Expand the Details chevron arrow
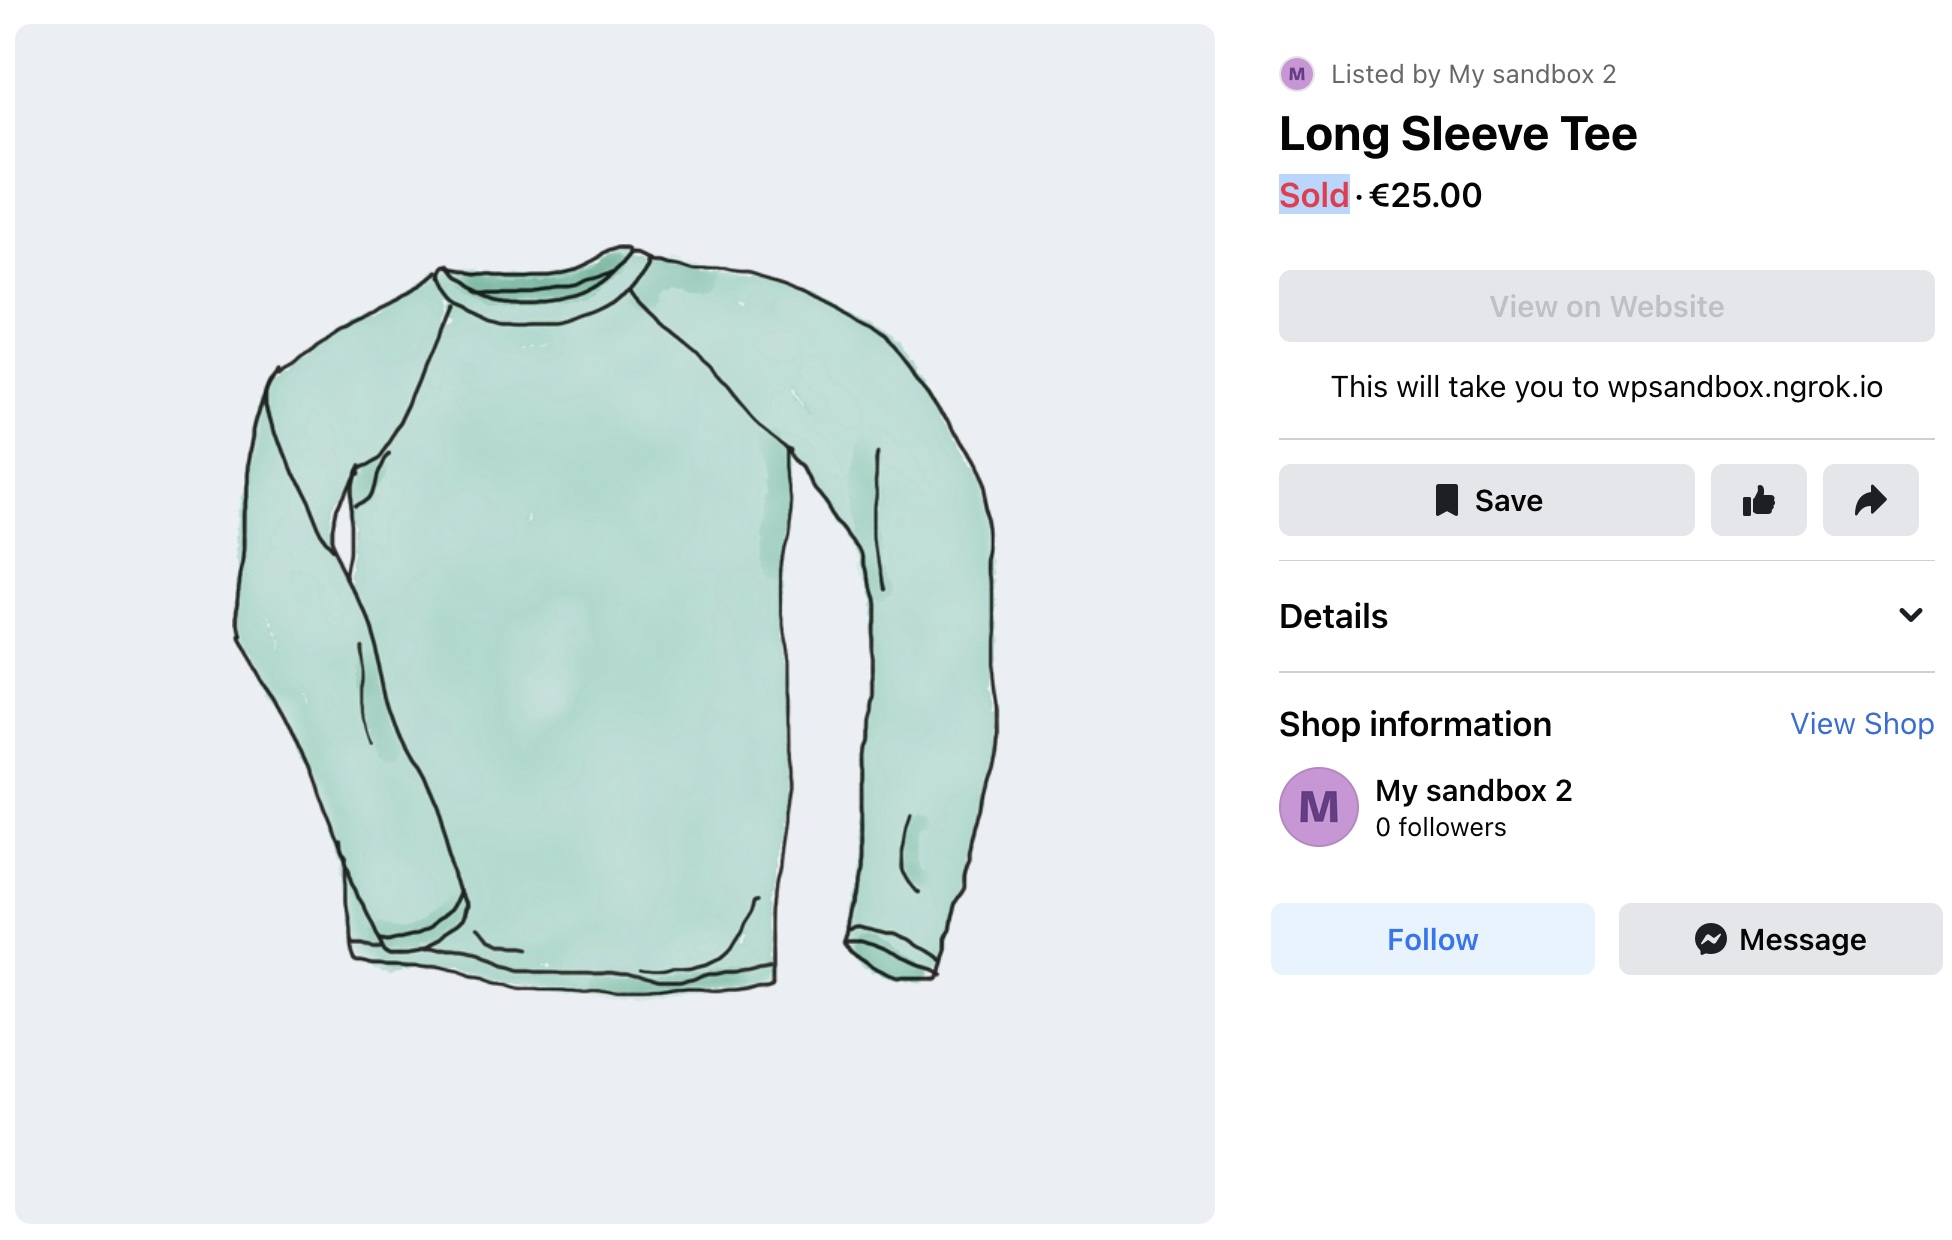The image size is (1952, 1240). pyautogui.click(x=1910, y=615)
